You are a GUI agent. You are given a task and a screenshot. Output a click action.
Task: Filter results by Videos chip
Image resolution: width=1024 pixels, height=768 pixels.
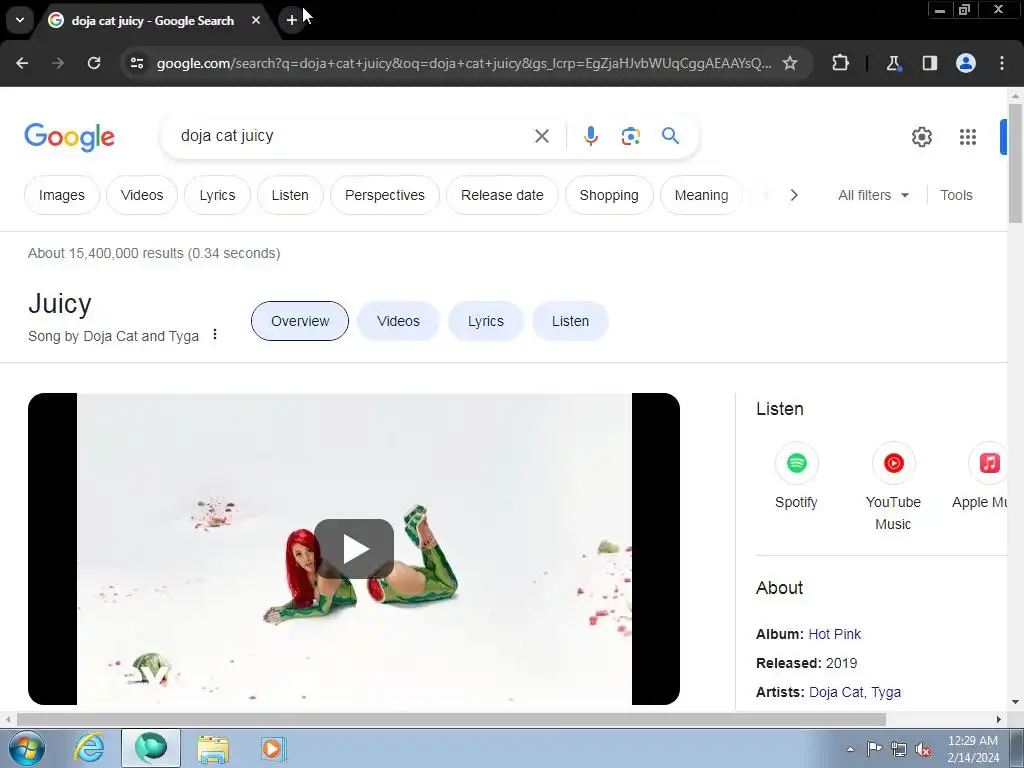tap(142, 195)
